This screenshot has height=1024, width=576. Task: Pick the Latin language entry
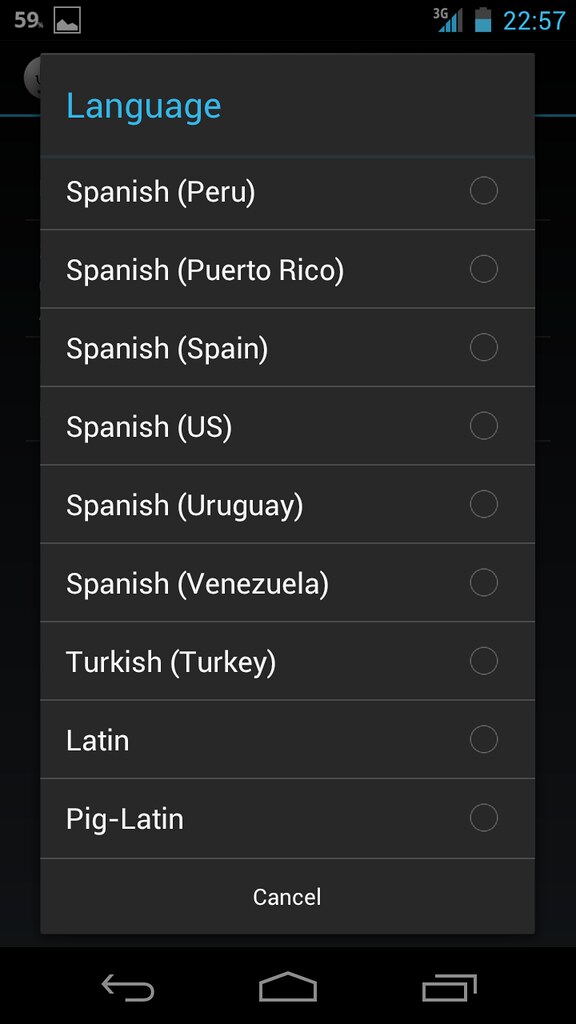[x=287, y=739]
